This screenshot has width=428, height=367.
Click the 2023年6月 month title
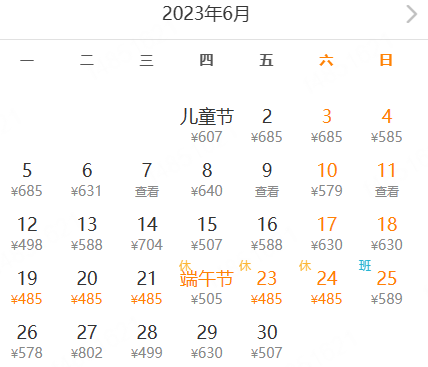coord(206,14)
